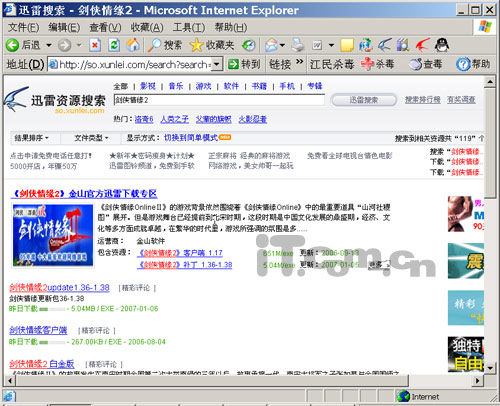
Task: Expand the Mail icon dropdown arrow
Action: click(283, 45)
